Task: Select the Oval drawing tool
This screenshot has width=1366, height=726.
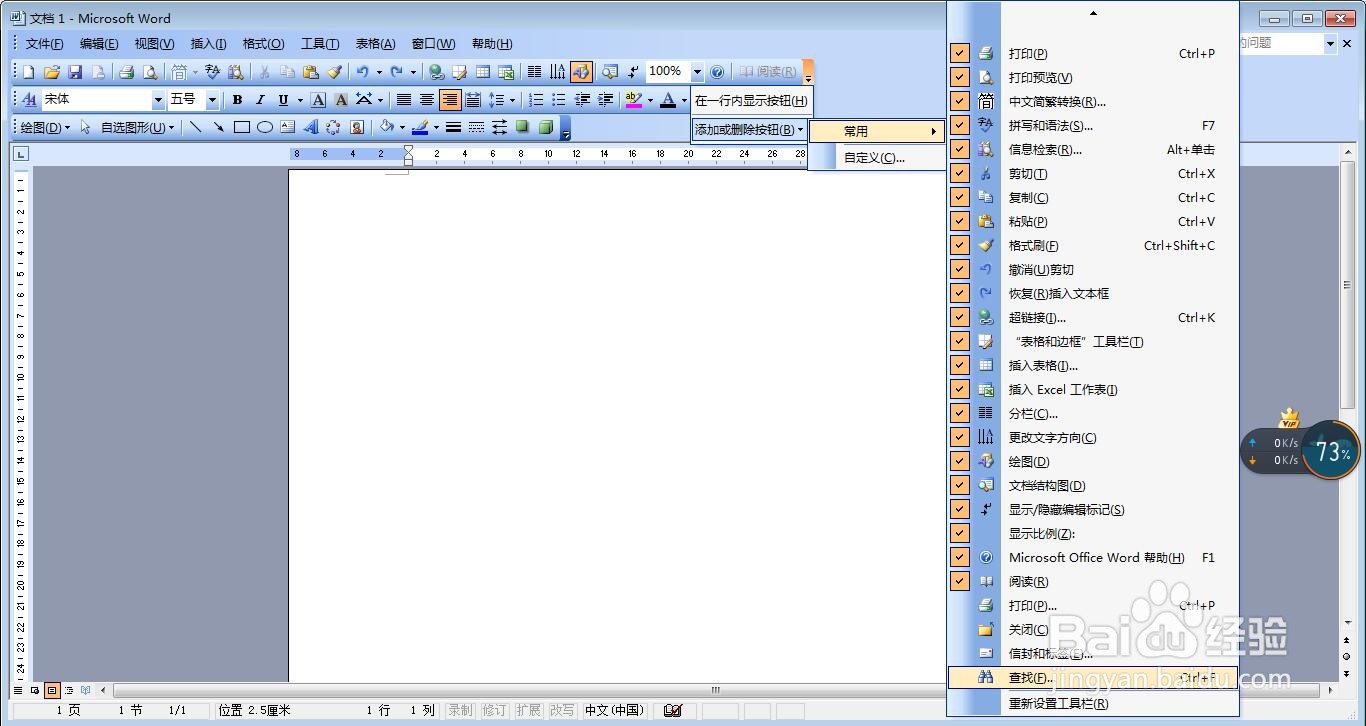Action: tap(265, 127)
